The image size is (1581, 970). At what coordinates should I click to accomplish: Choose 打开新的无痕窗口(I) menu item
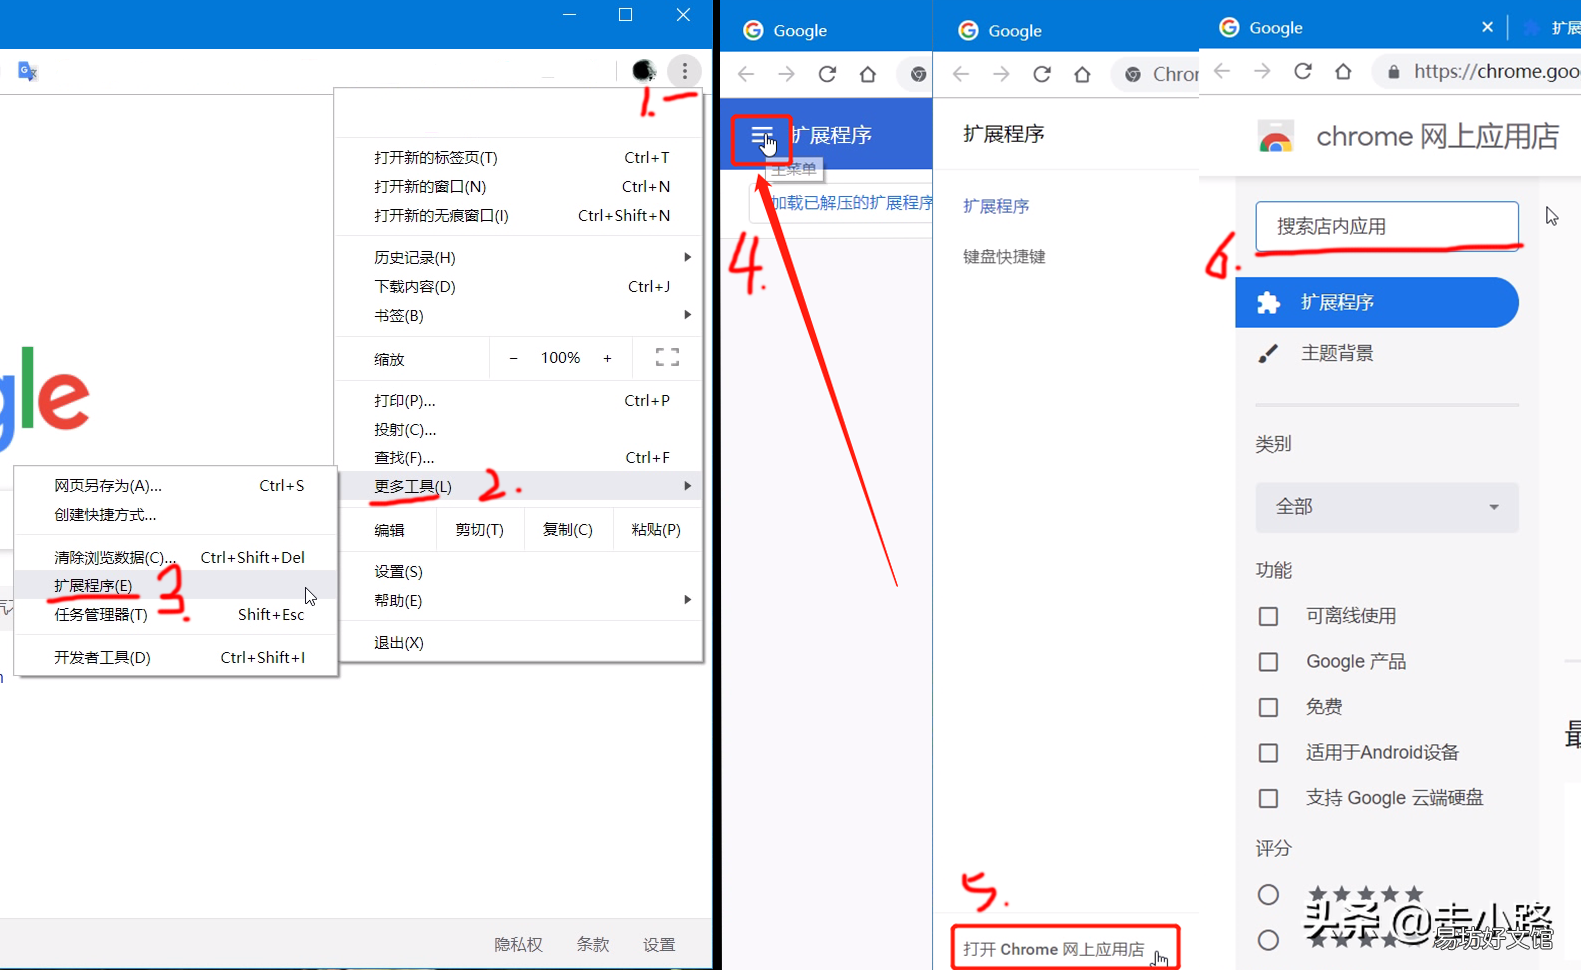[x=520, y=215]
